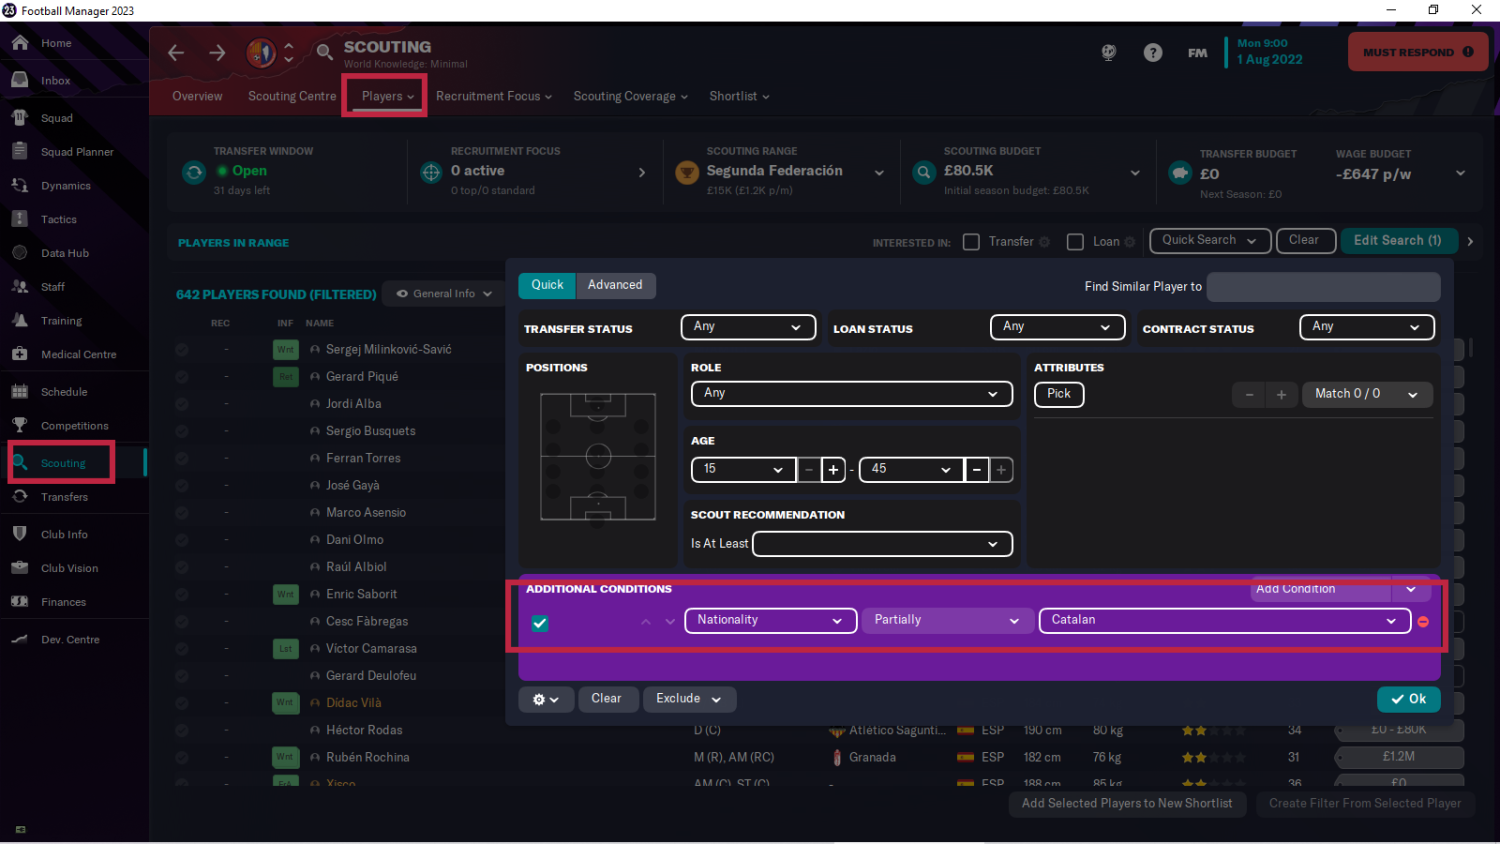The width and height of the screenshot is (1500, 844).
Task: Remove the Nationality condition with red minus icon
Action: point(1423,621)
